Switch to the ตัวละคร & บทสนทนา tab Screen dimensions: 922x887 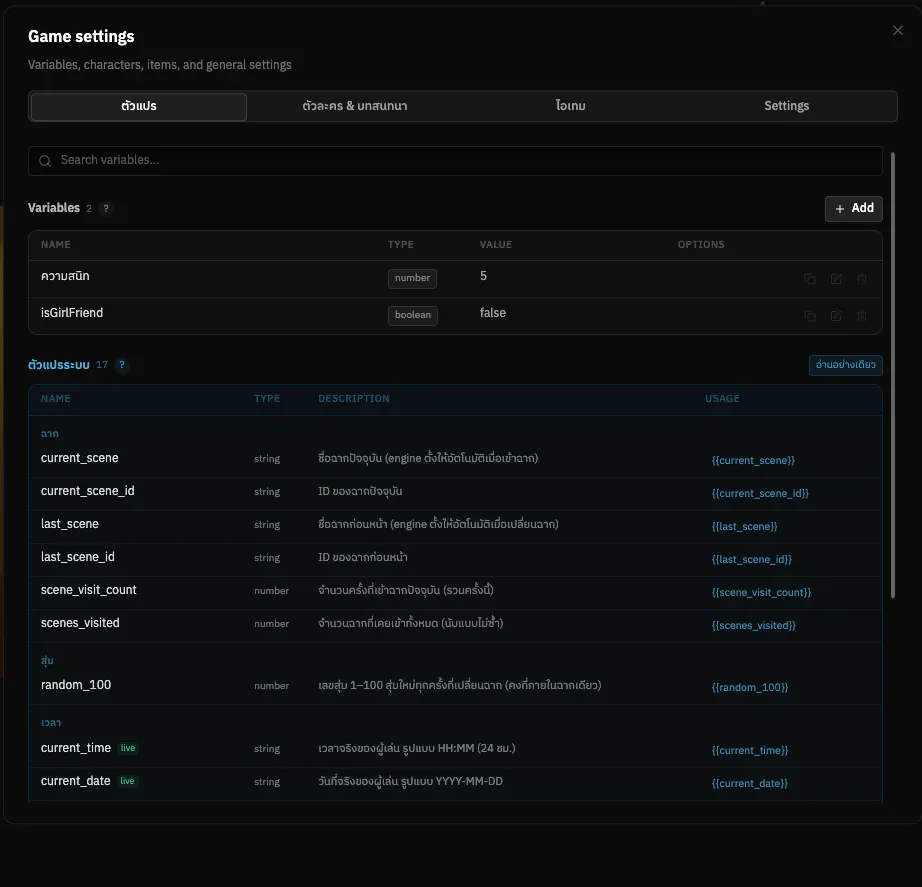pyautogui.click(x=355, y=106)
